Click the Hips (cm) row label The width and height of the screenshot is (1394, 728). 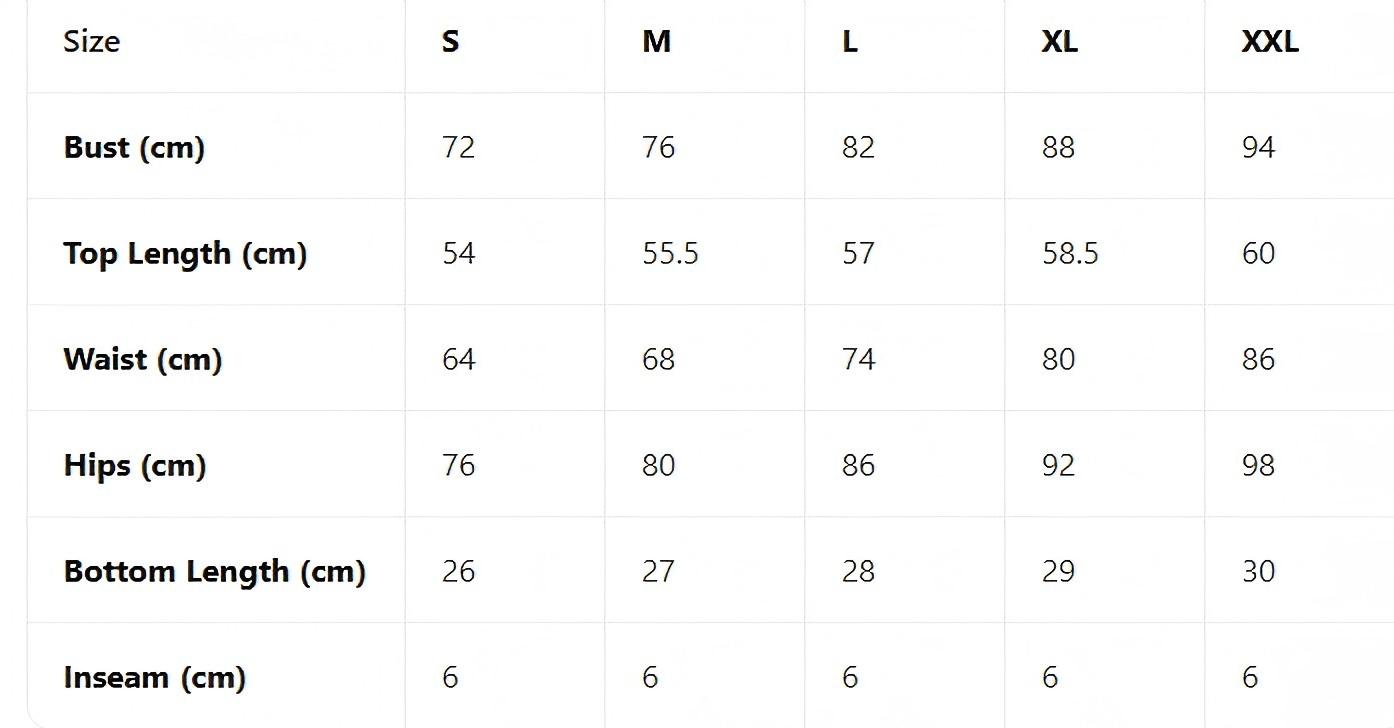[134, 466]
